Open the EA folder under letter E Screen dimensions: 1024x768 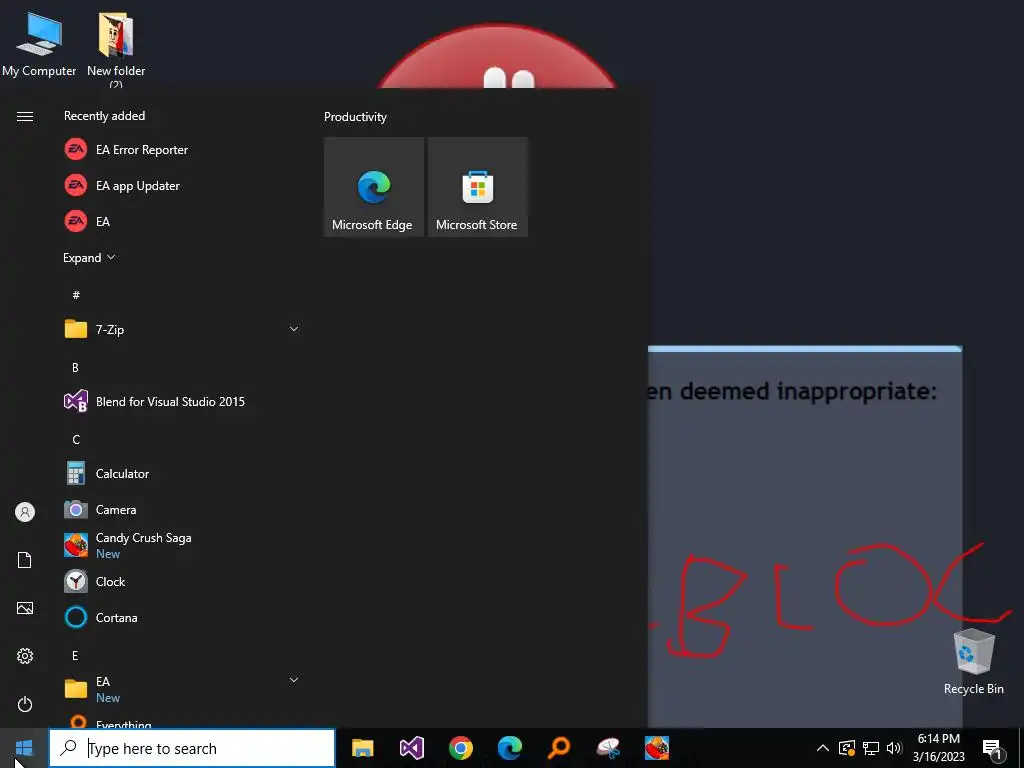(x=180, y=689)
